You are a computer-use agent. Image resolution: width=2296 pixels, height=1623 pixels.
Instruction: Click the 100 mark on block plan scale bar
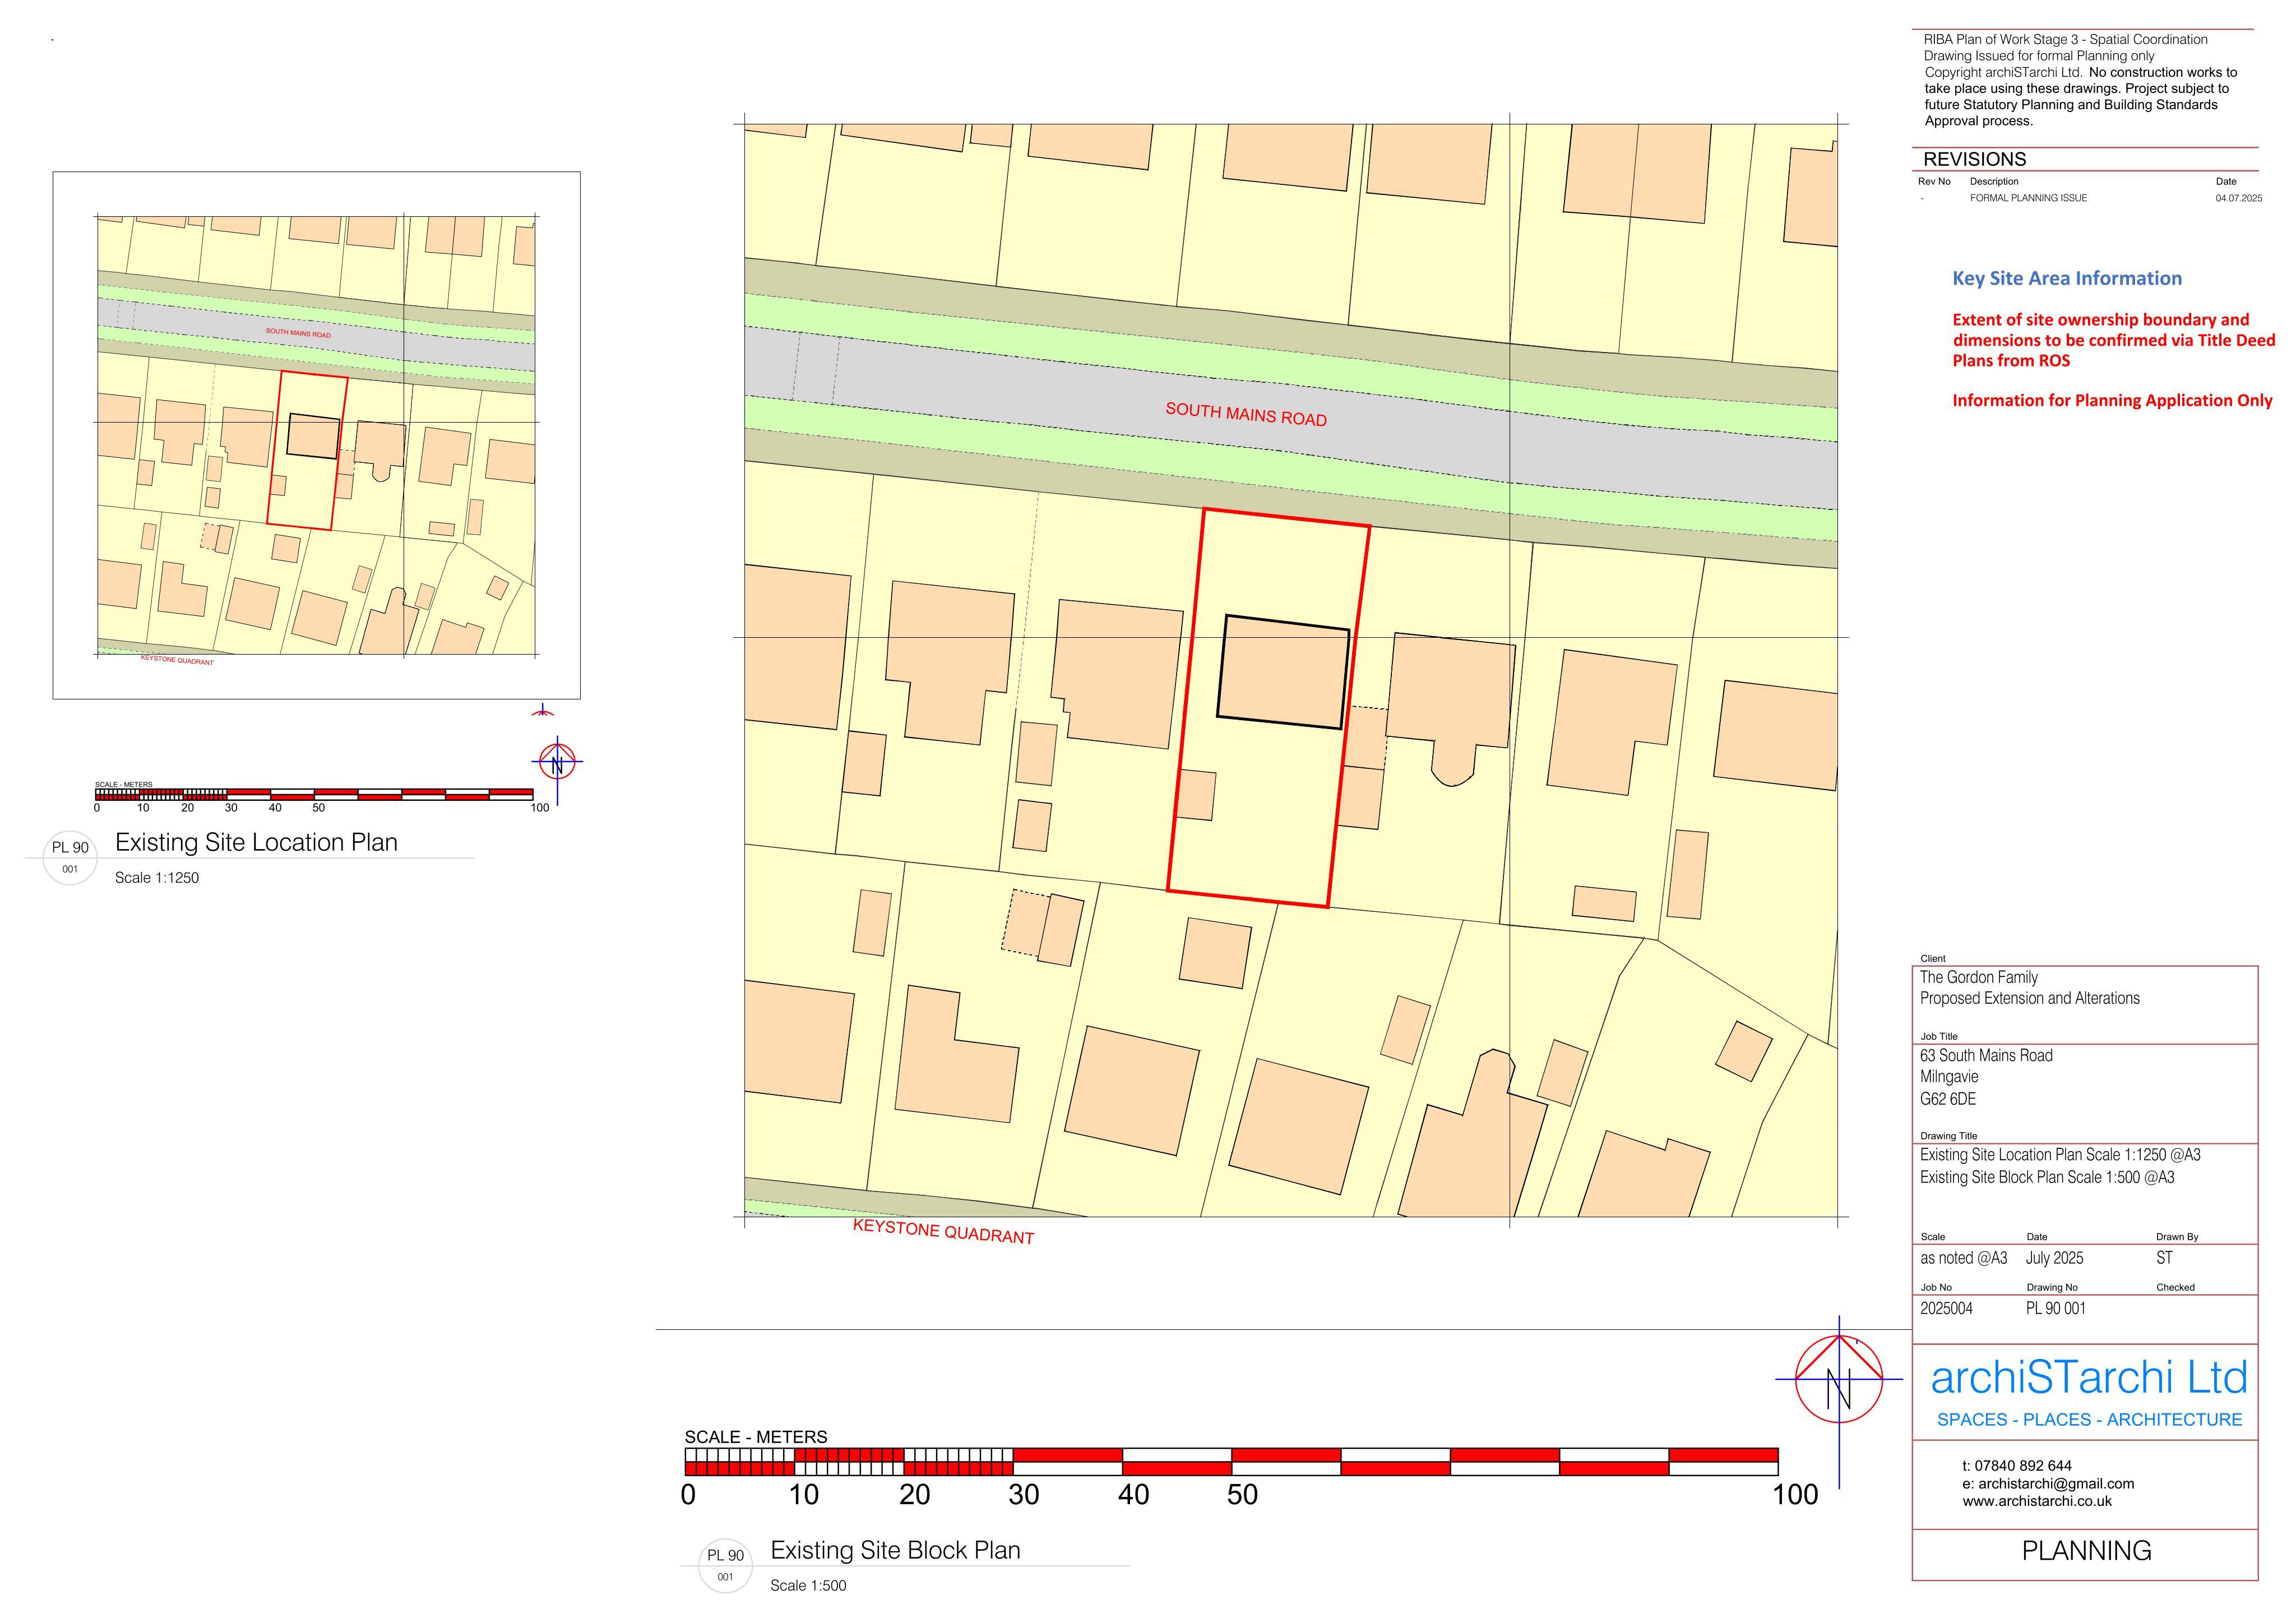tap(1795, 1495)
